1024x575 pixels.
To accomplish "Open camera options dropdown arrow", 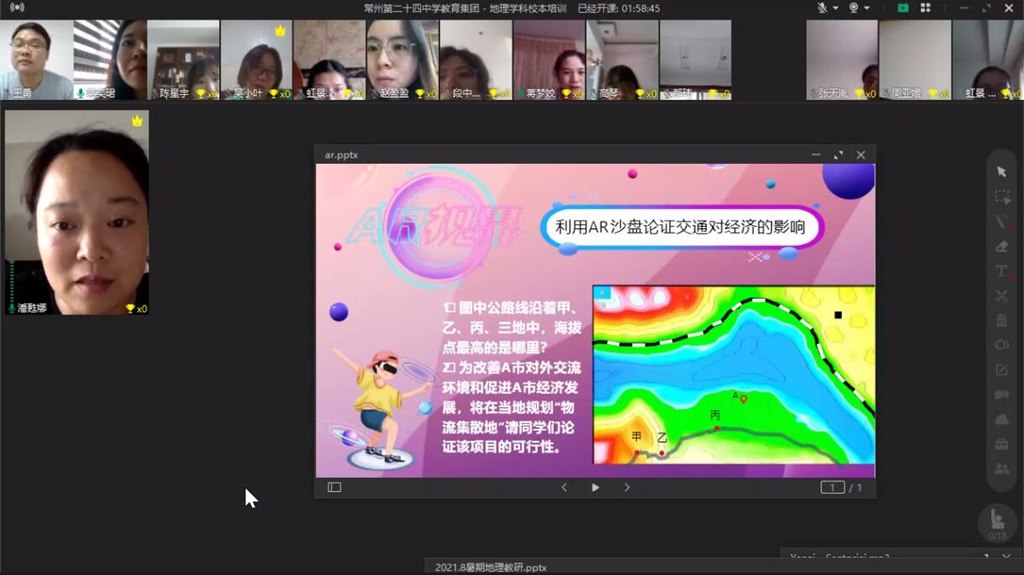I will tap(866, 7).
